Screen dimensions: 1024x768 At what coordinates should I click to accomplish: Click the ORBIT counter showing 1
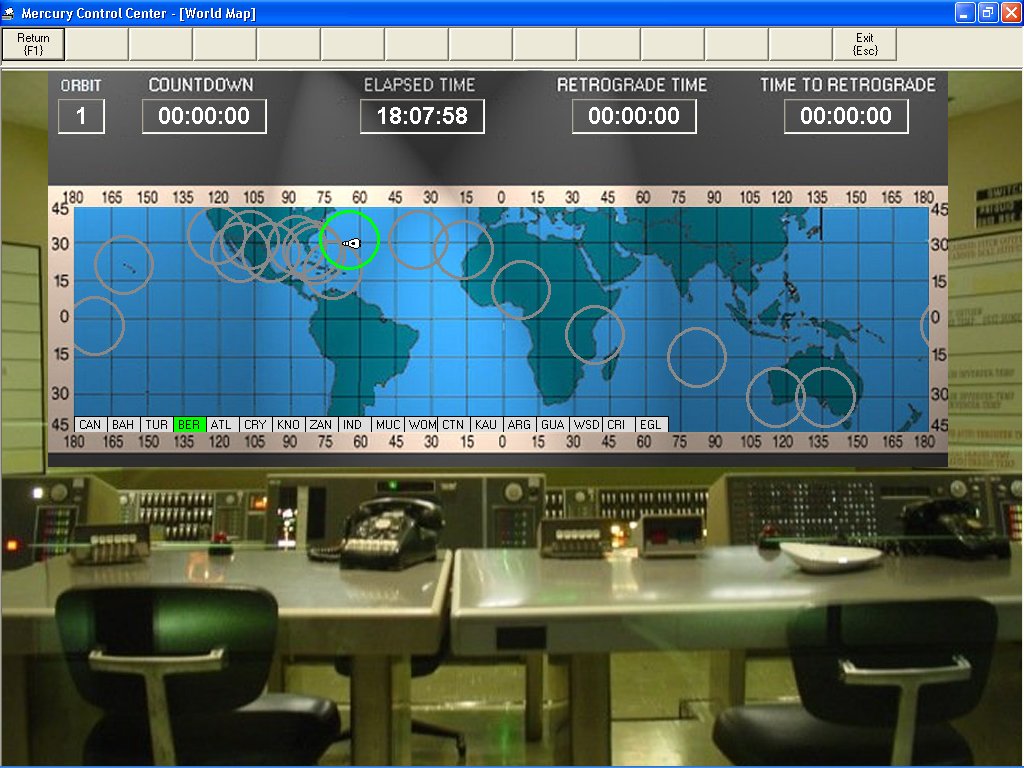click(x=82, y=116)
